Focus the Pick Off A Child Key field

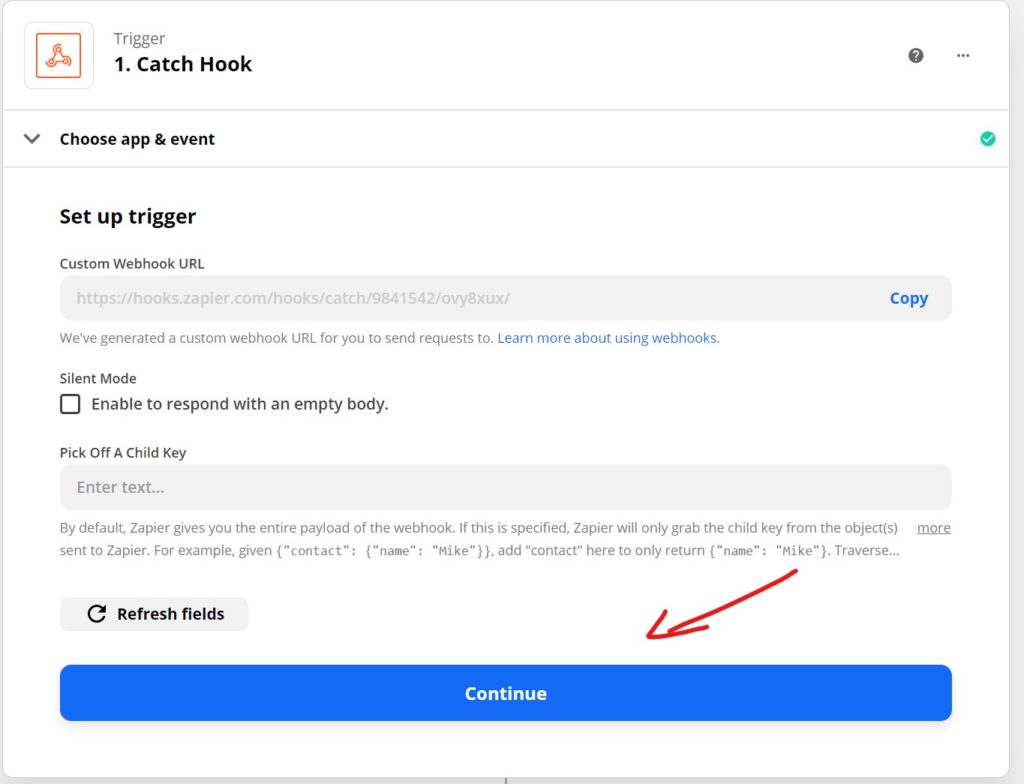(x=505, y=487)
